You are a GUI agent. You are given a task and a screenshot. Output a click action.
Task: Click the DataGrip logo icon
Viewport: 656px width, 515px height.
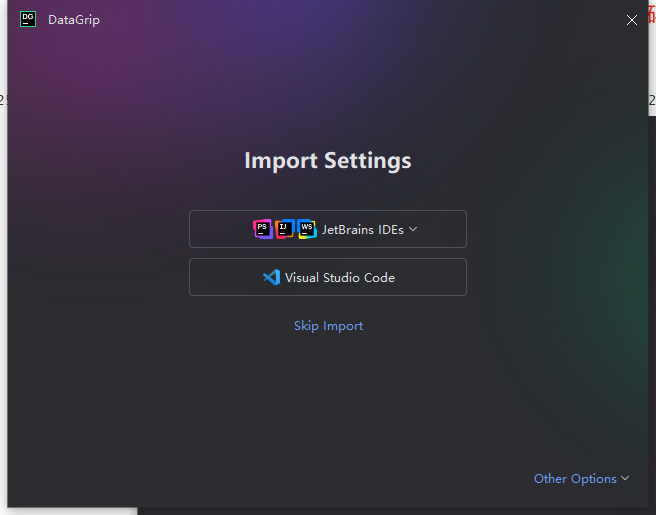pyautogui.click(x=28, y=19)
